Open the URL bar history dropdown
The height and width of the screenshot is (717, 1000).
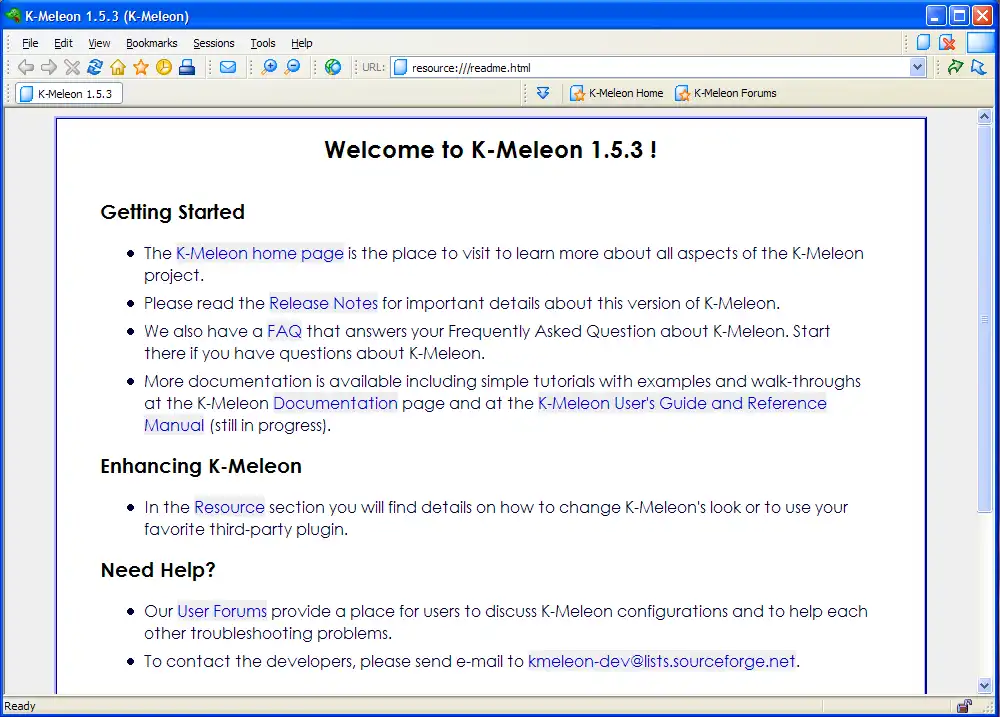(x=918, y=67)
